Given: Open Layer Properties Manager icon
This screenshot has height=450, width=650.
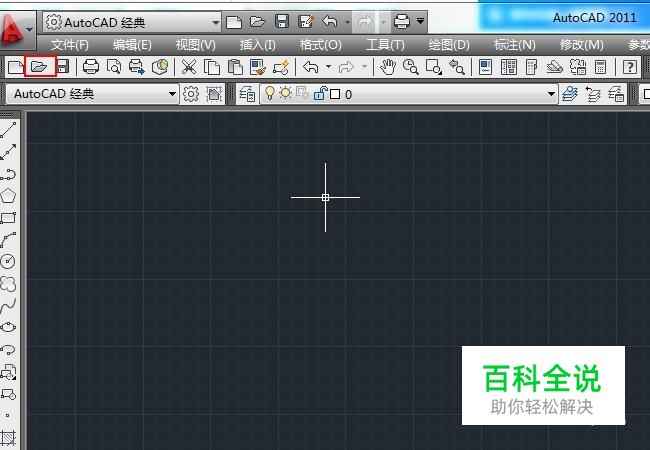Looking at the screenshot, I should (247, 94).
